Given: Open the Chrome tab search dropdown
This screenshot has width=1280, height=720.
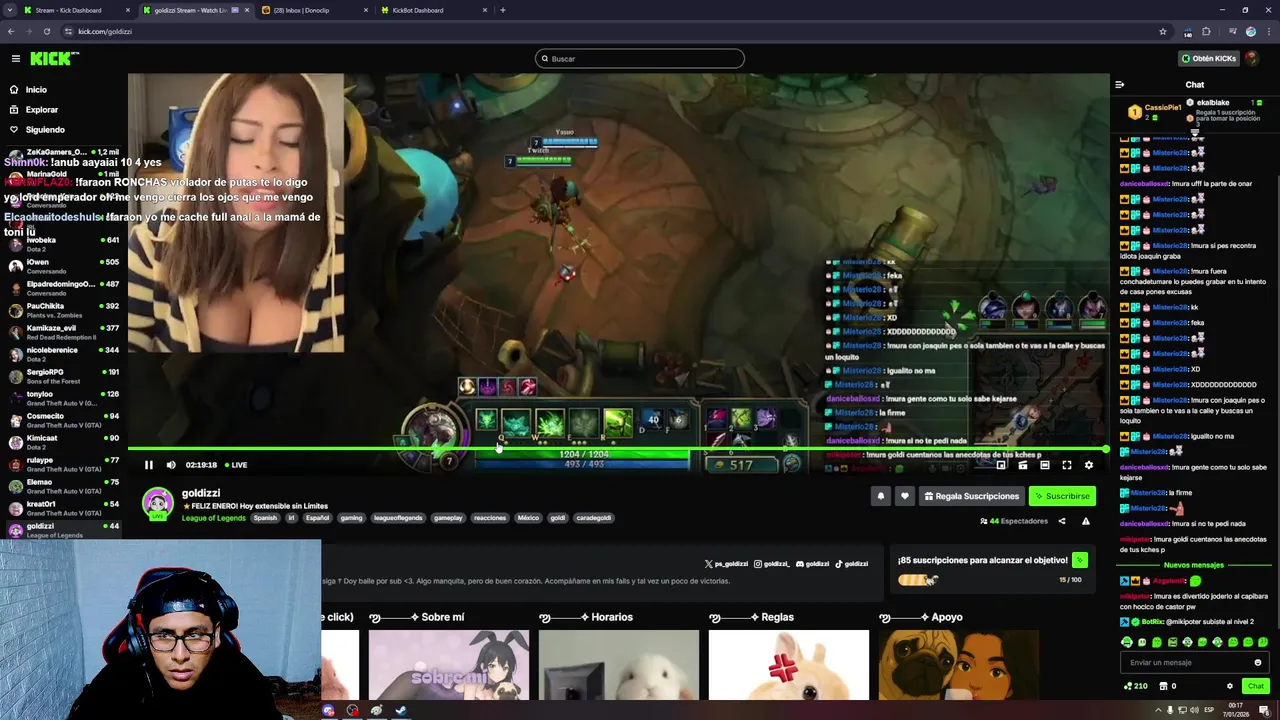Looking at the screenshot, I should 10,10.
